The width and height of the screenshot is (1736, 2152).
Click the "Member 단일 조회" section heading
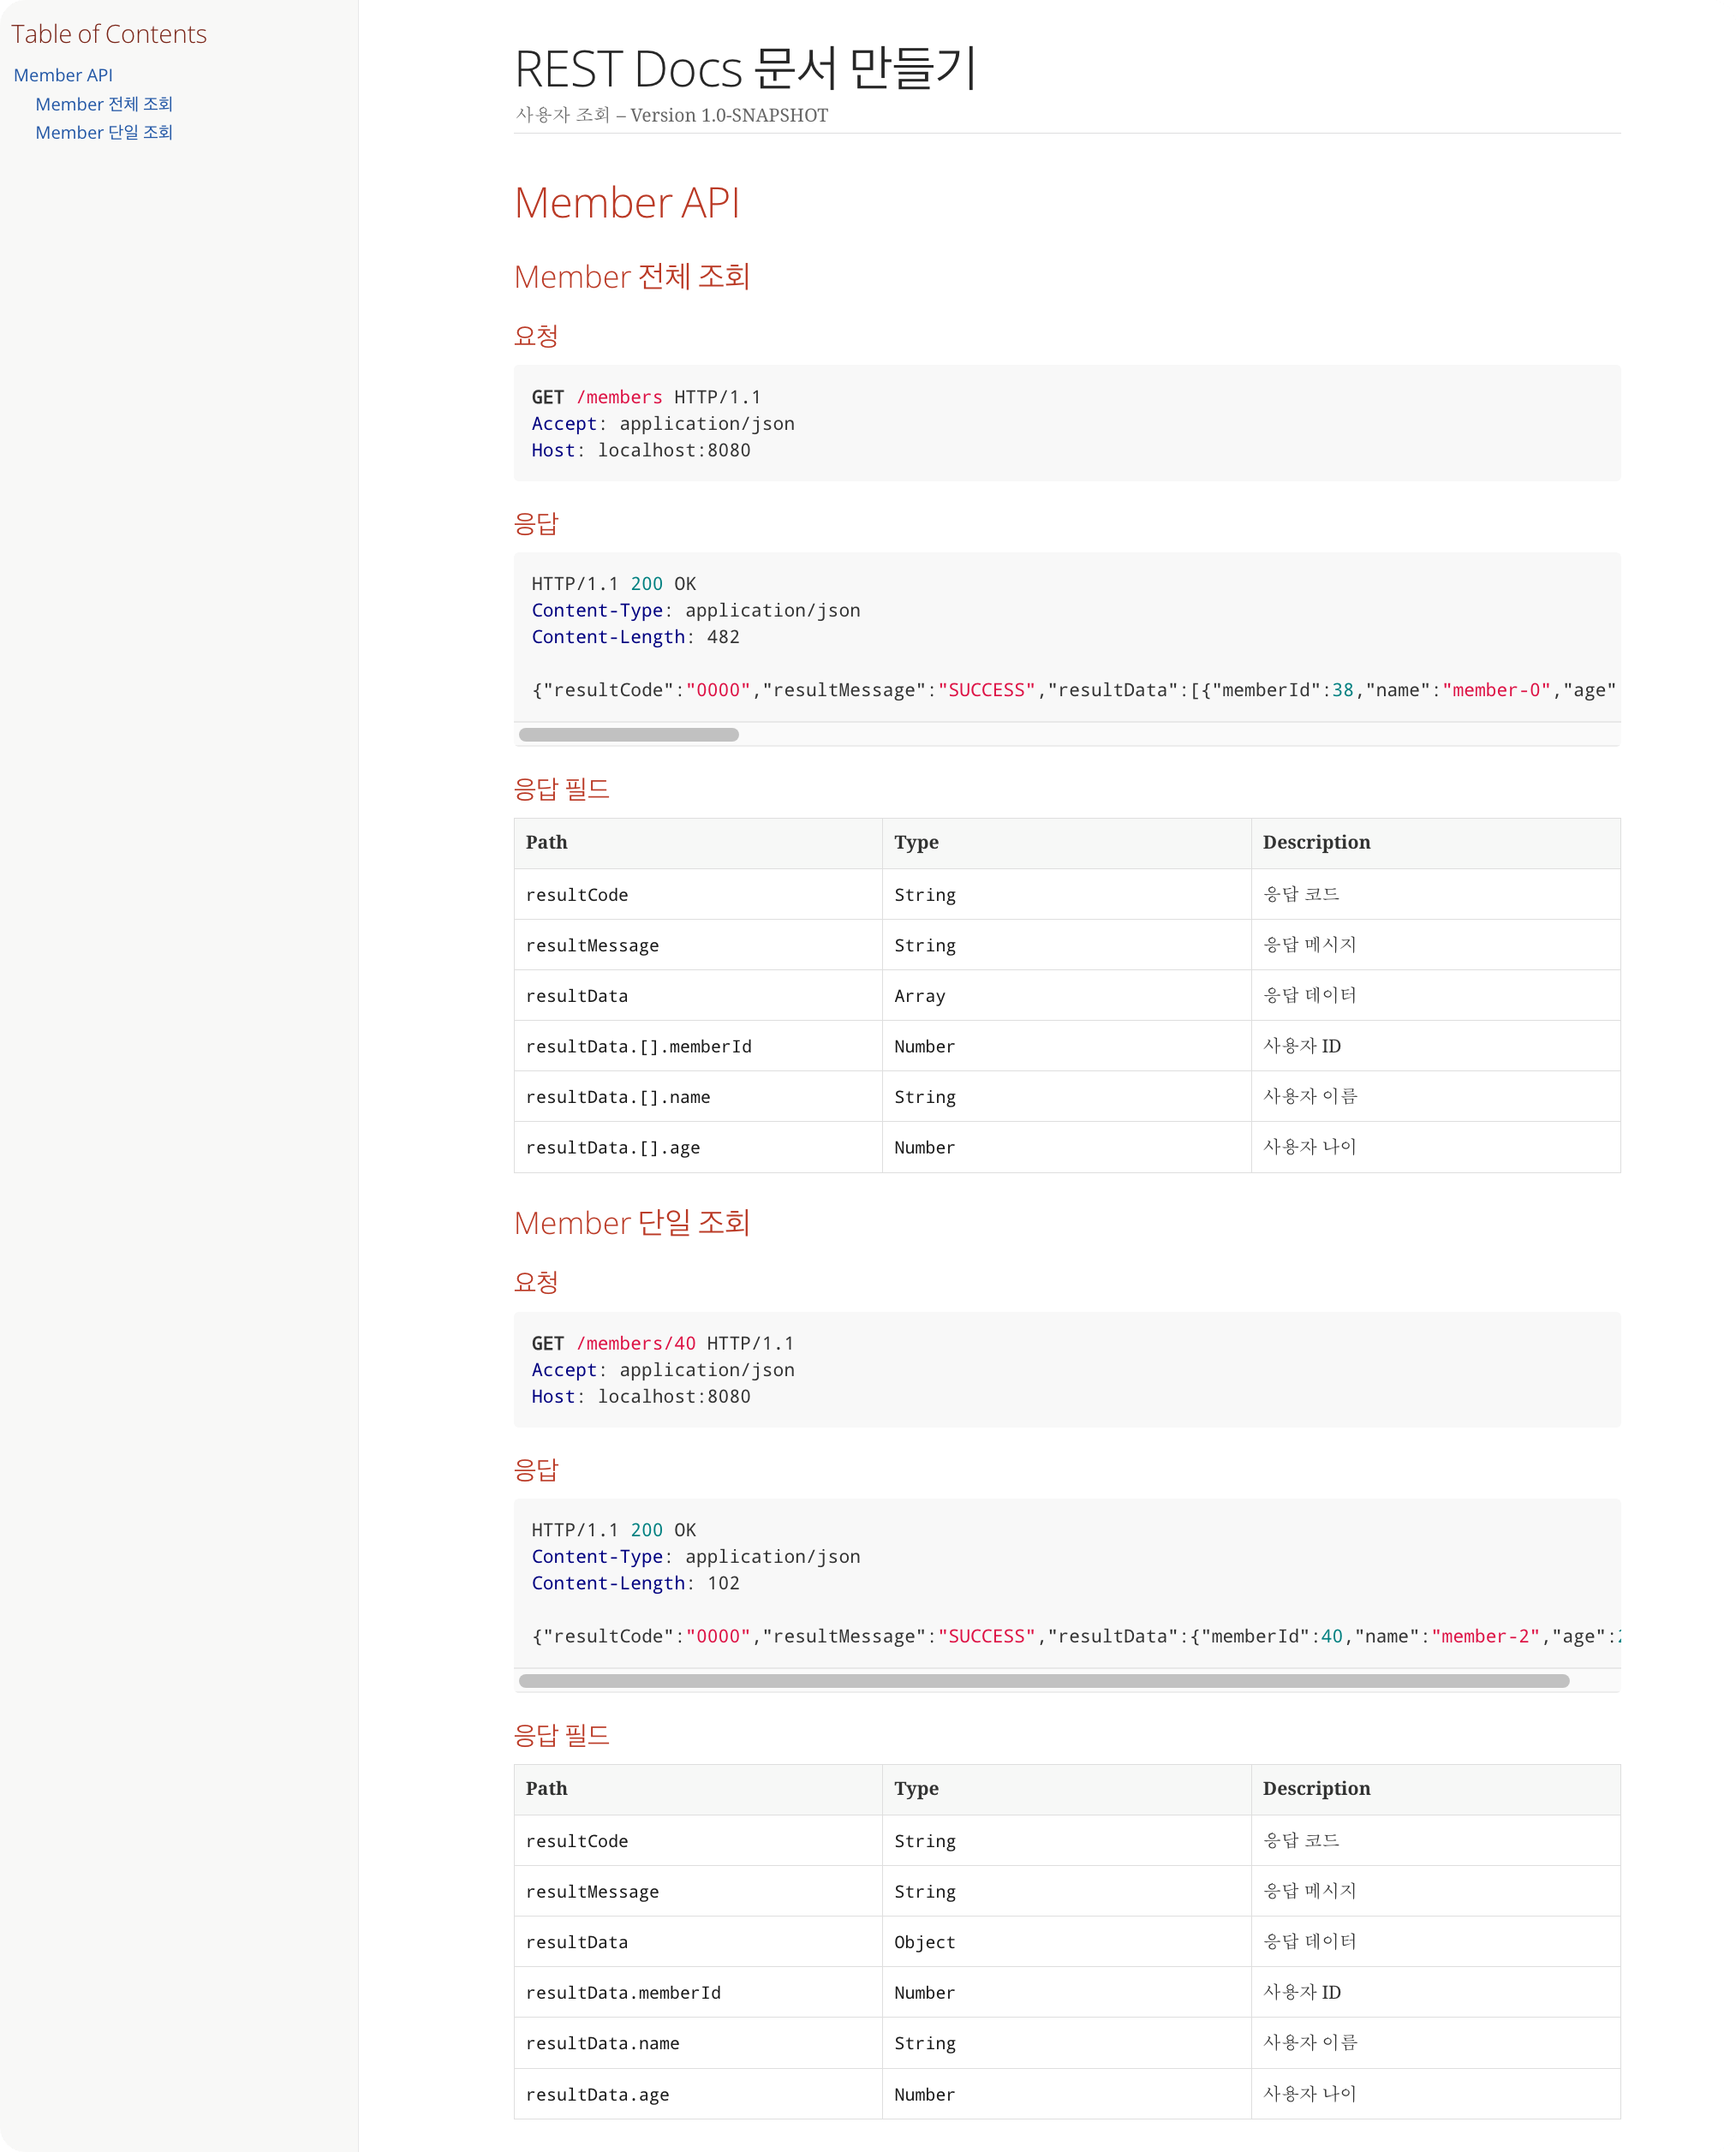(634, 1222)
